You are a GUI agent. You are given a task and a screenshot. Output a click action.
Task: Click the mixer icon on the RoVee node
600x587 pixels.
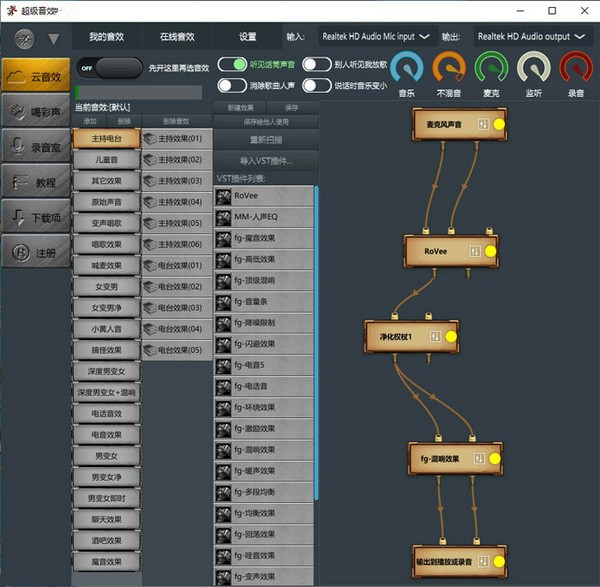point(473,251)
